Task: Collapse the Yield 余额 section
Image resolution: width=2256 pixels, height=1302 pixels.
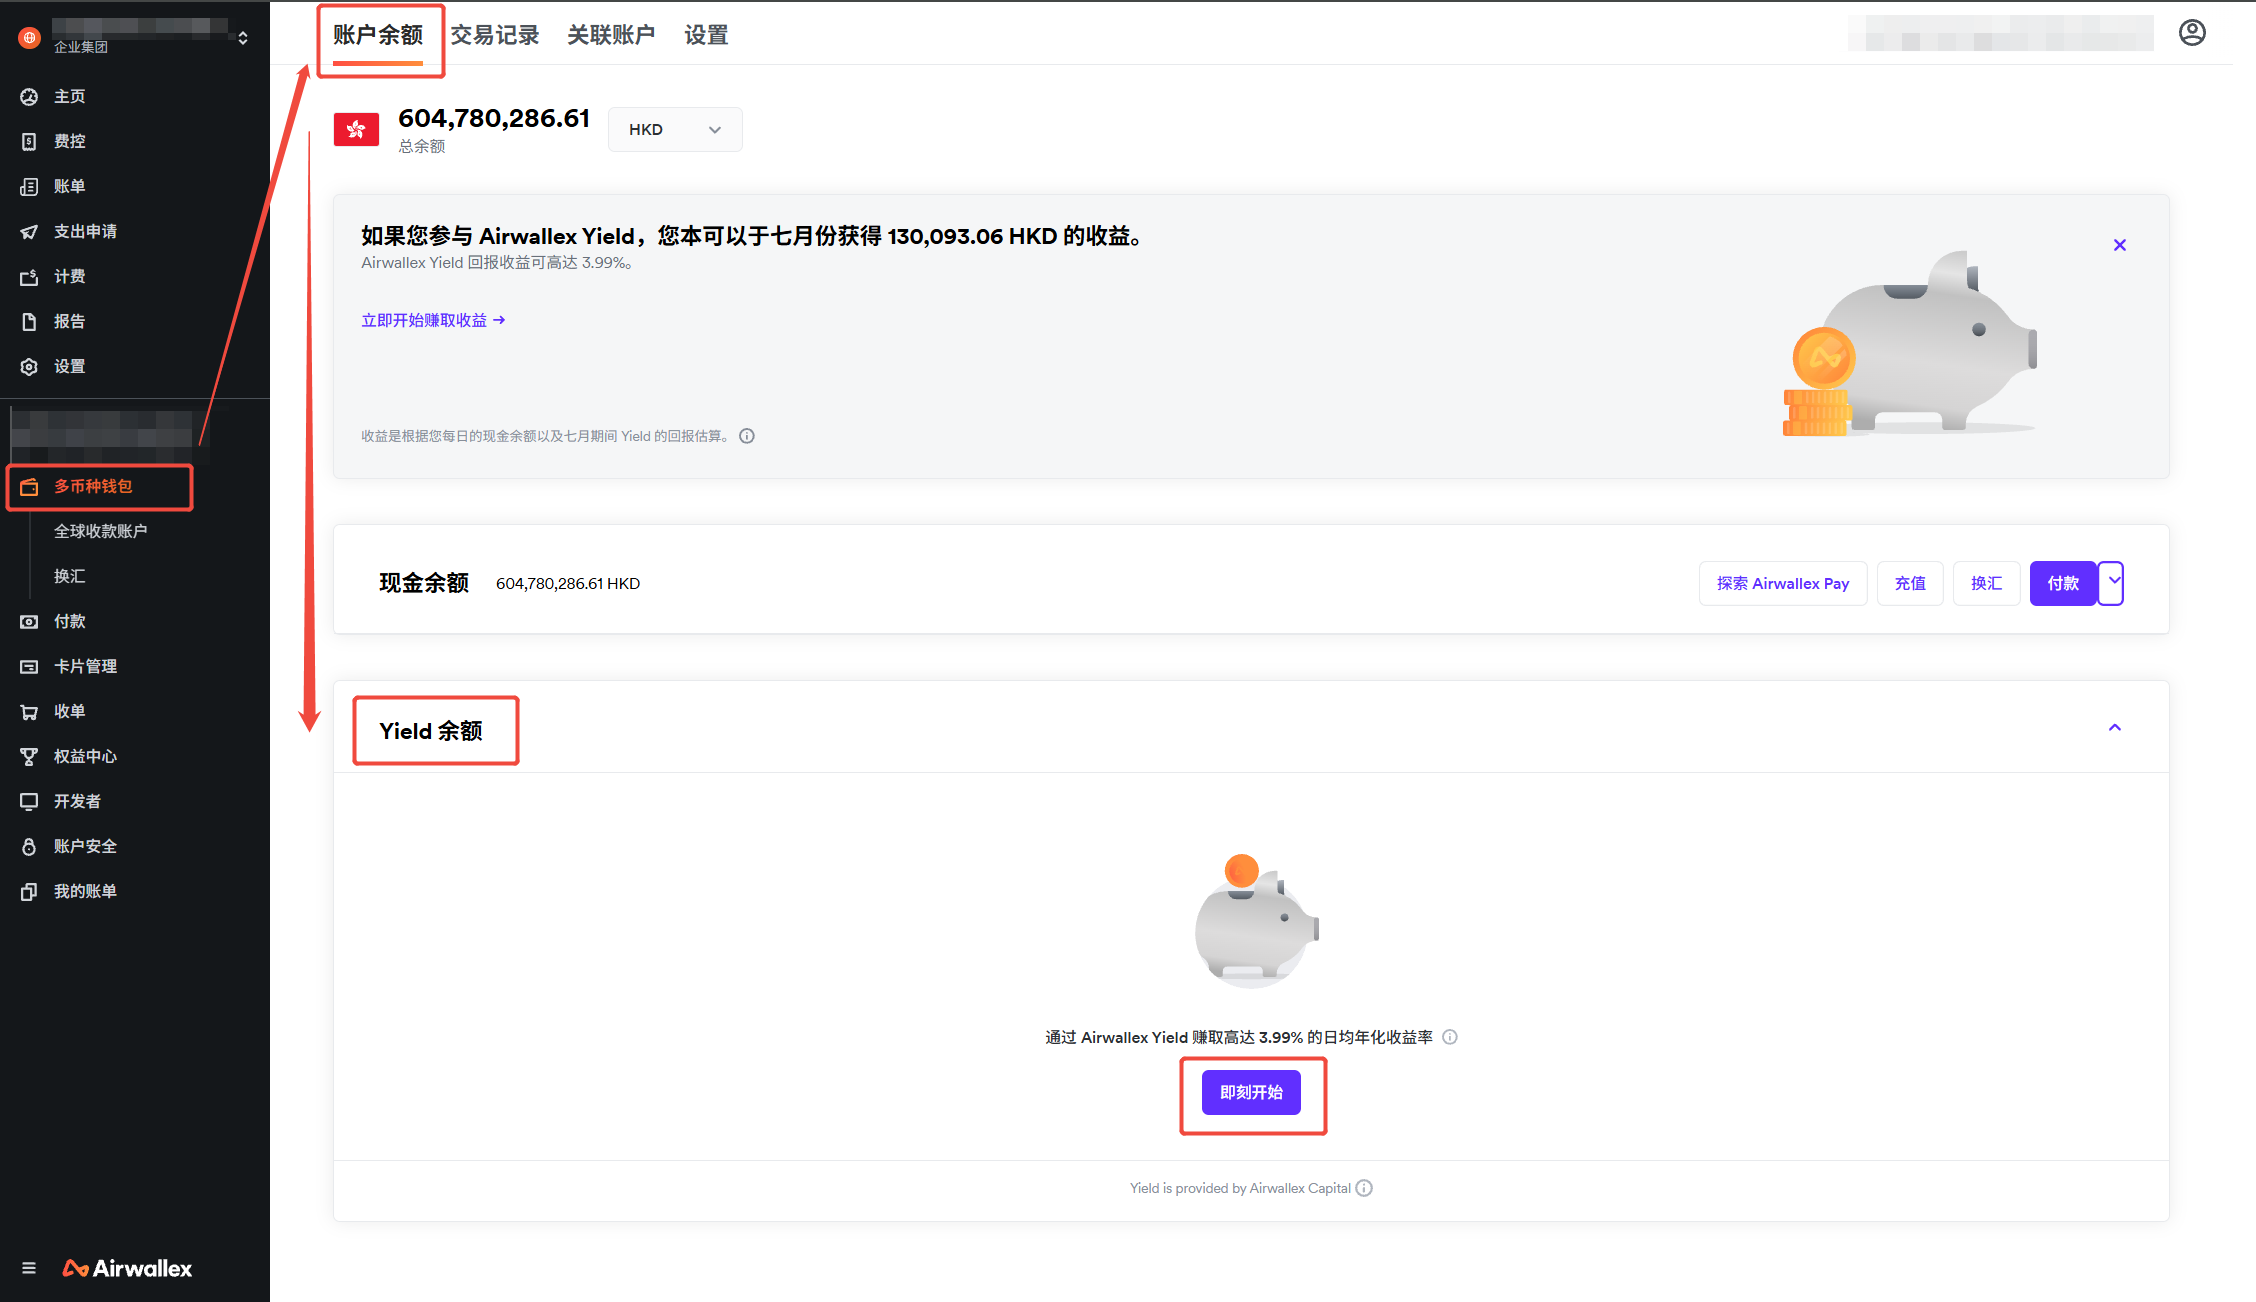Action: click(x=2114, y=728)
